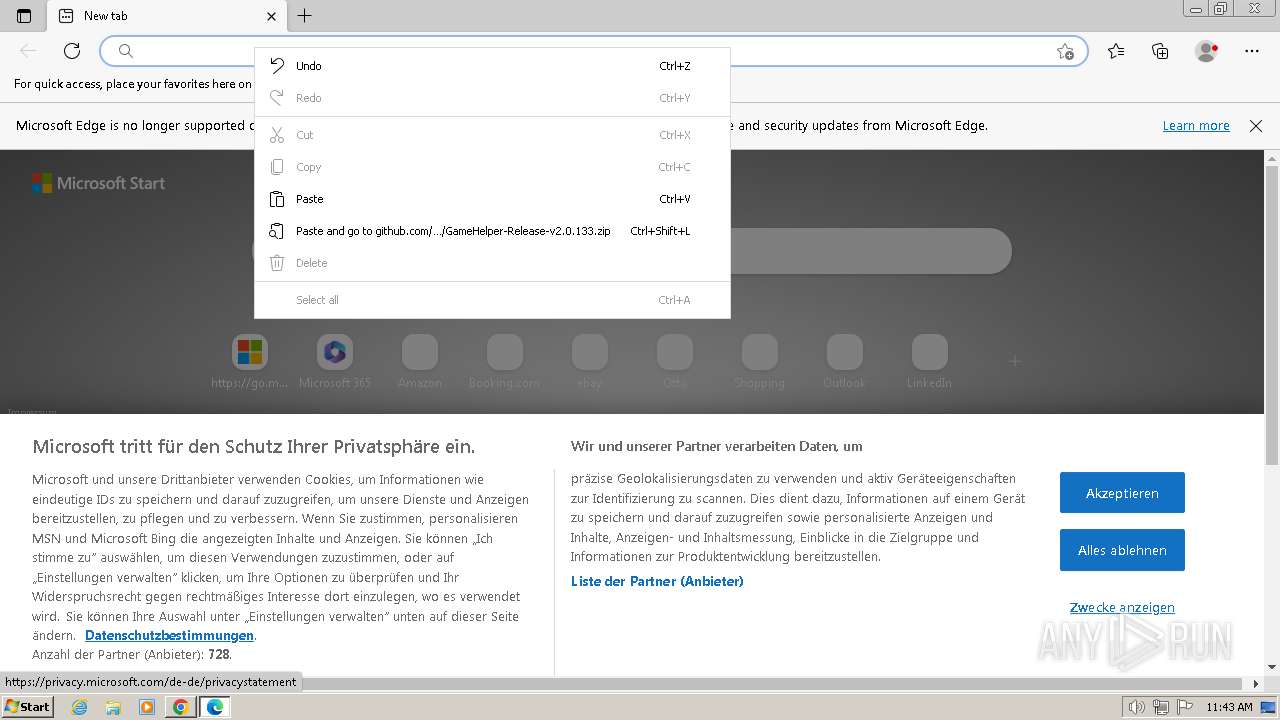The image size is (1280, 720).
Task: Open the Favorites list icon
Action: [x=1116, y=51]
